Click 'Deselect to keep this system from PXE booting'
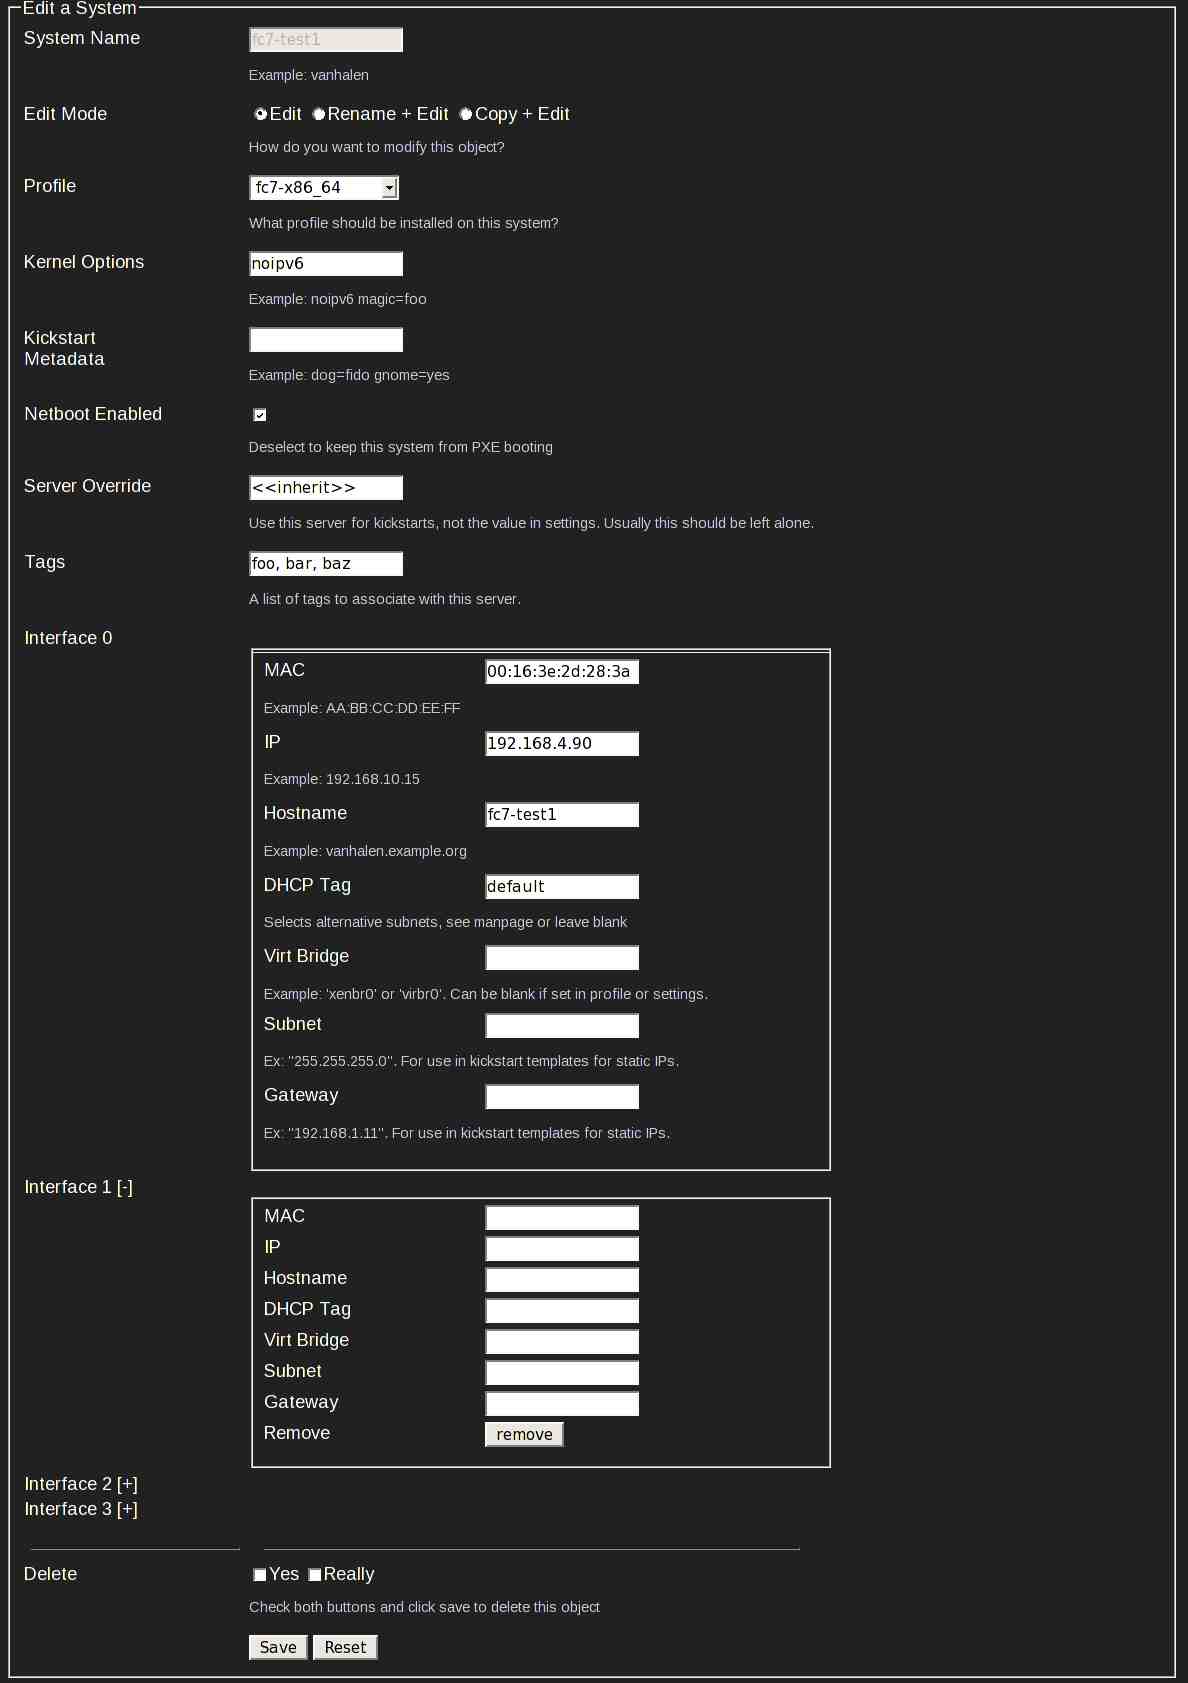 coord(401,447)
